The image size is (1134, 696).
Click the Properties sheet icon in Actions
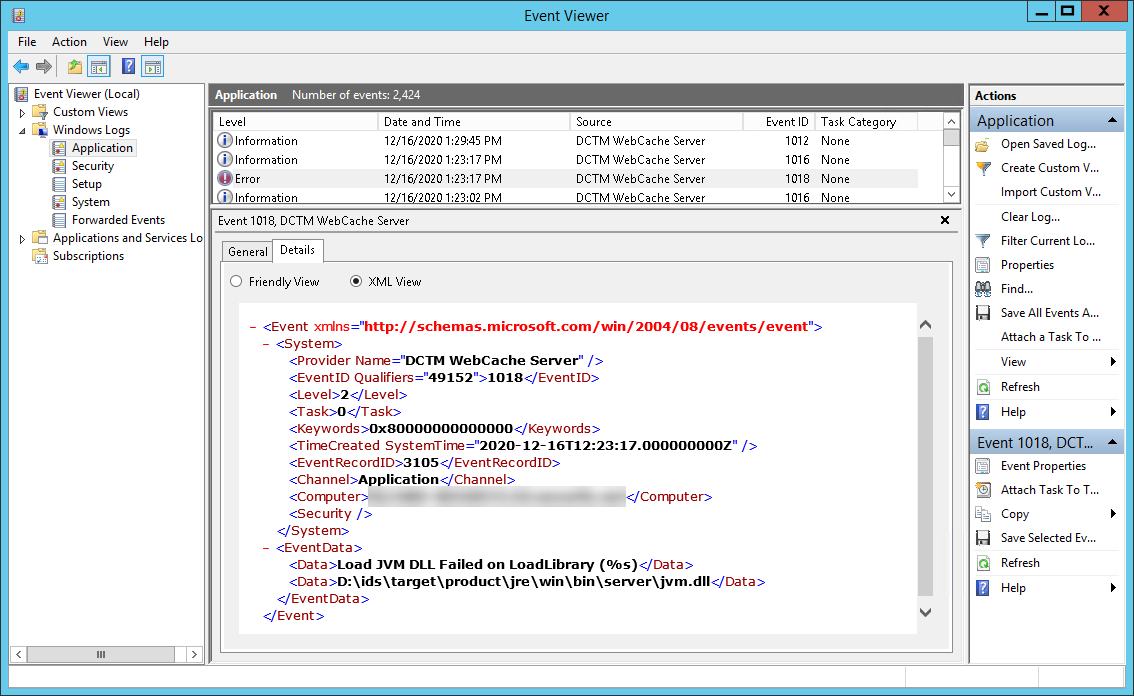[x=983, y=265]
